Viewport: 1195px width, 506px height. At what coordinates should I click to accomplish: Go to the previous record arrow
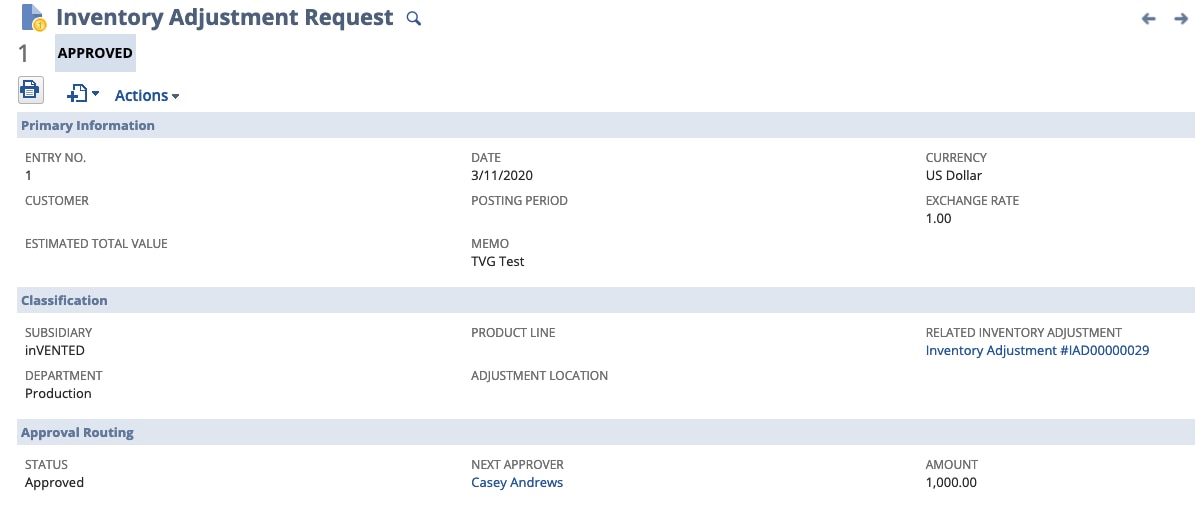[1149, 19]
